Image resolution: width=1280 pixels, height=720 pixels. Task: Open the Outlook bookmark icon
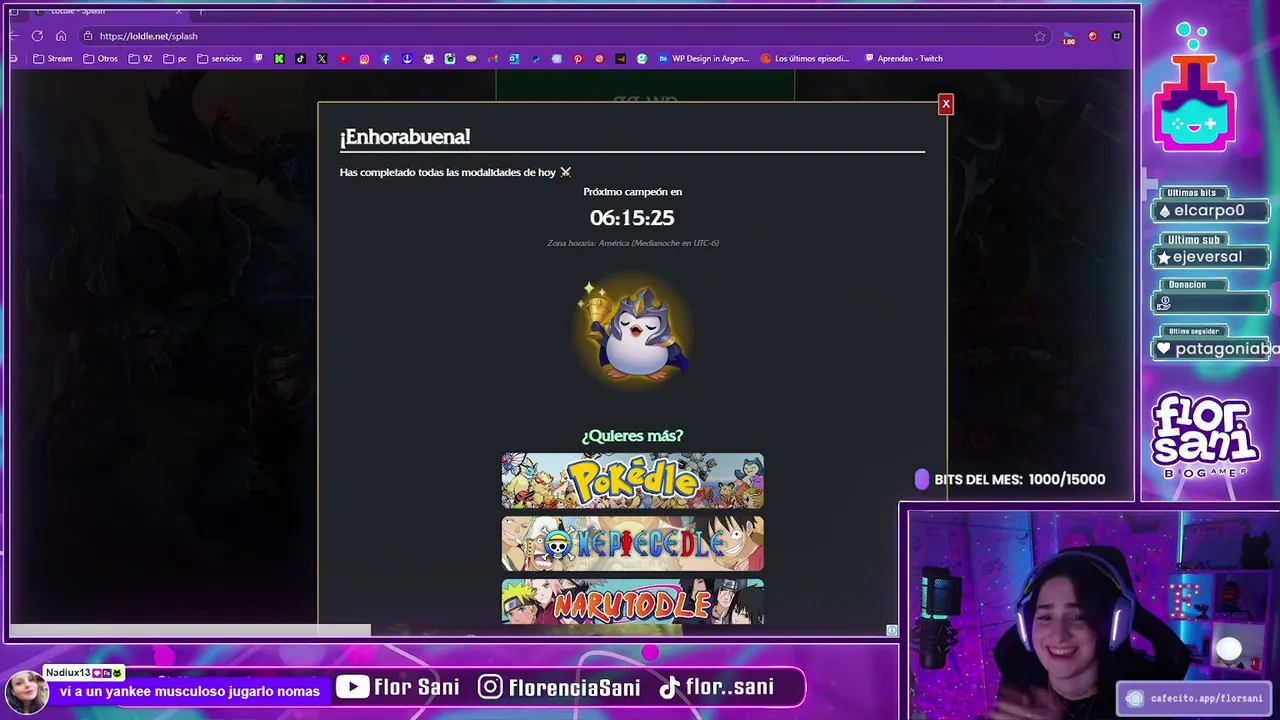[x=513, y=59]
